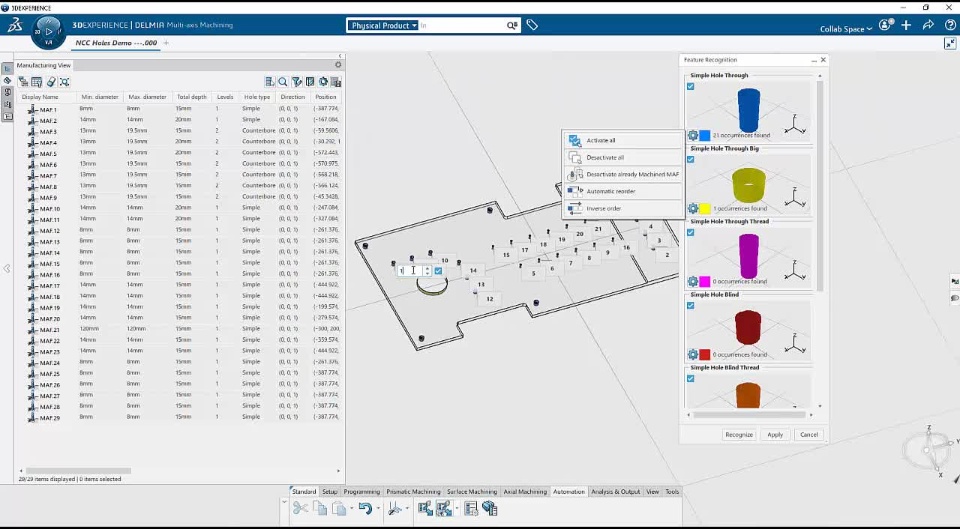This screenshot has width=960, height=529.
Task: Uncheck the Simple Hole Through Thread checkbox
Action: pos(691,233)
